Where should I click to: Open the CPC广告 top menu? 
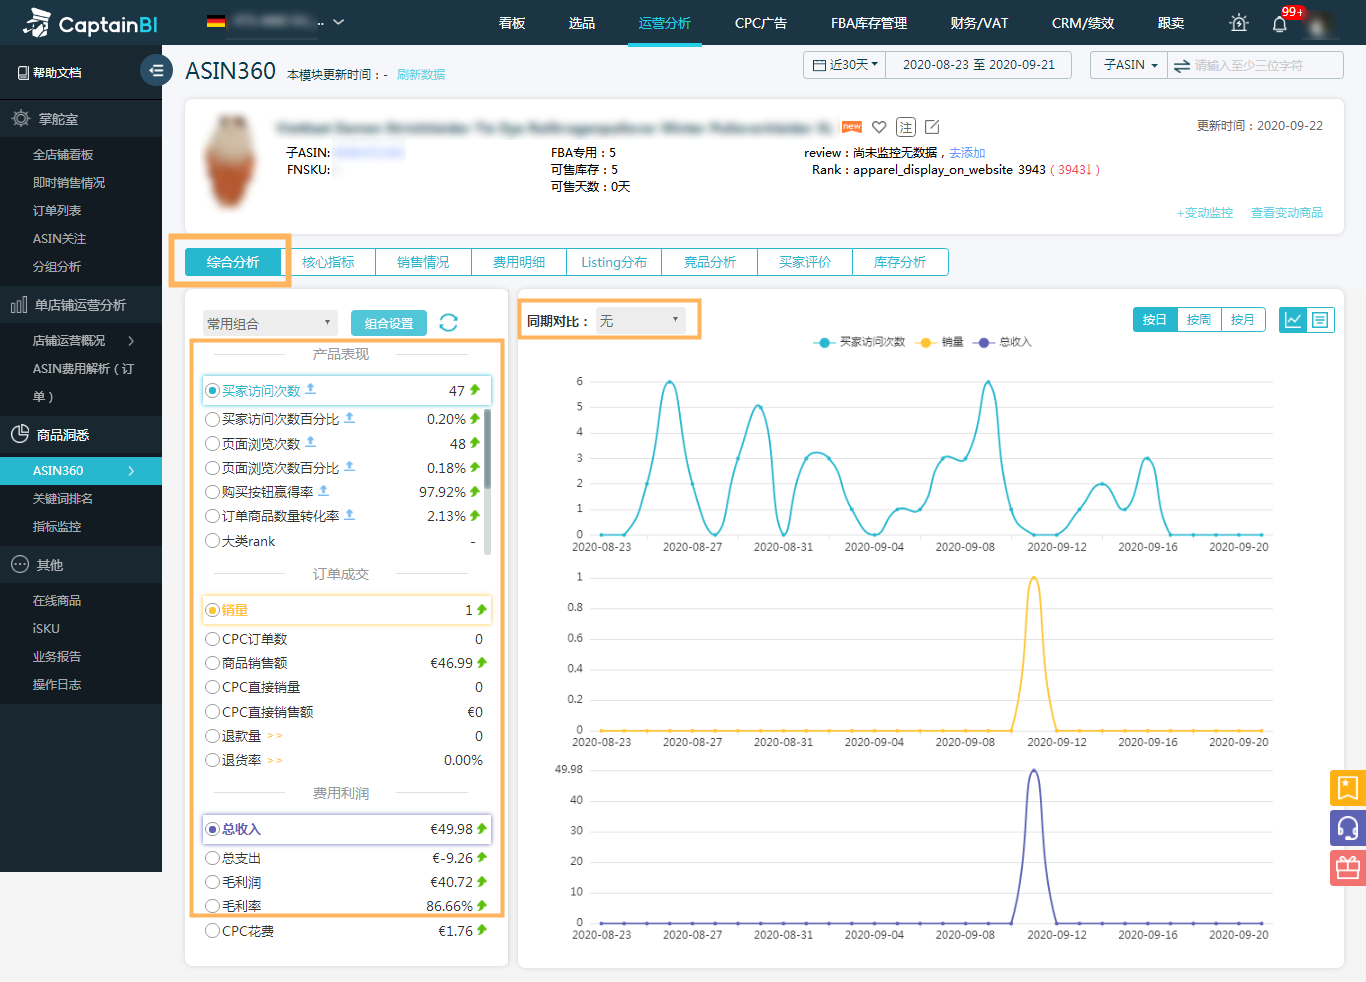761,23
